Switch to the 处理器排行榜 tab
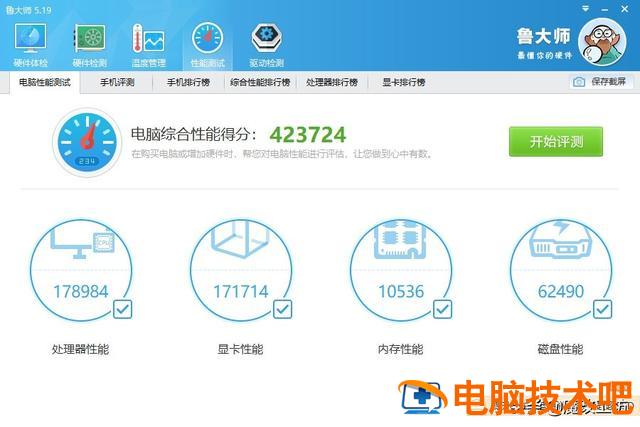Image resolution: width=640 pixels, height=427 pixels. 332,82
